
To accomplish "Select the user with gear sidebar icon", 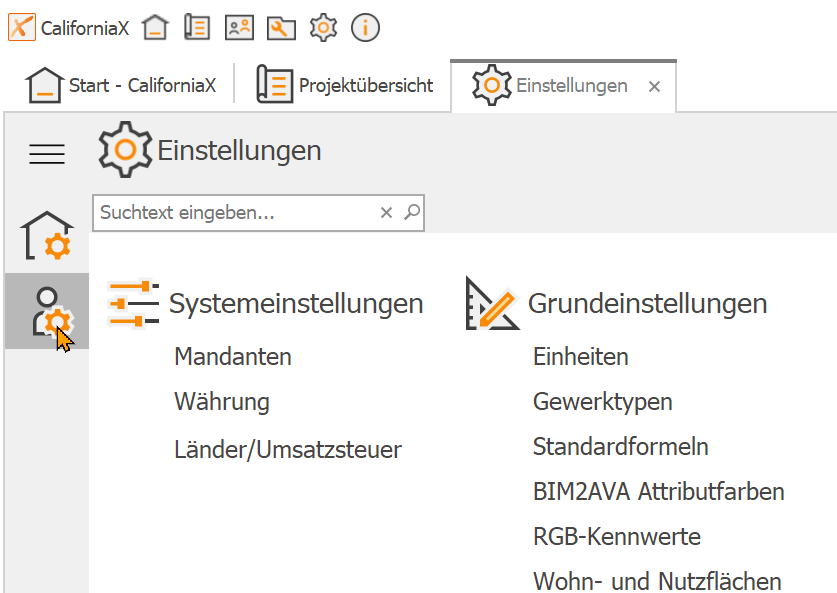I will coord(47,312).
